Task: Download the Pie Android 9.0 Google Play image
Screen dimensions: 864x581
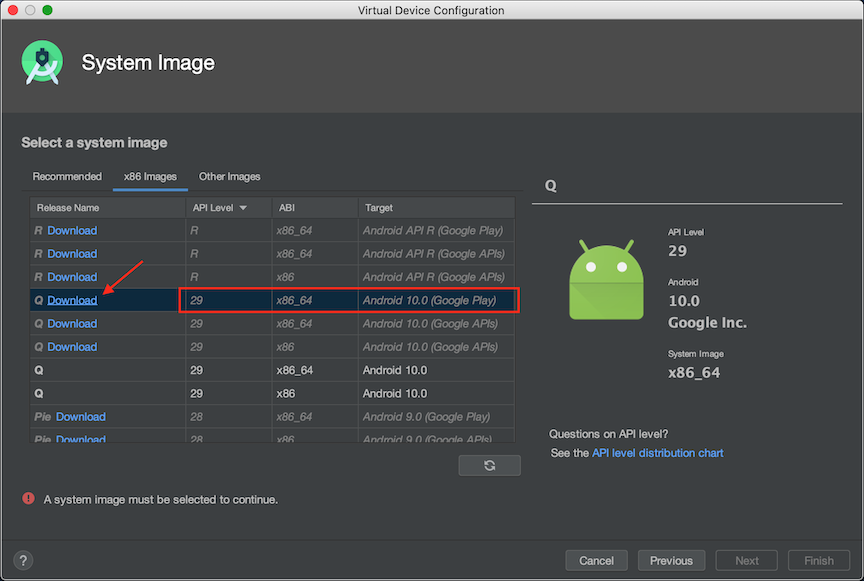Action: click(x=80, y=417)
